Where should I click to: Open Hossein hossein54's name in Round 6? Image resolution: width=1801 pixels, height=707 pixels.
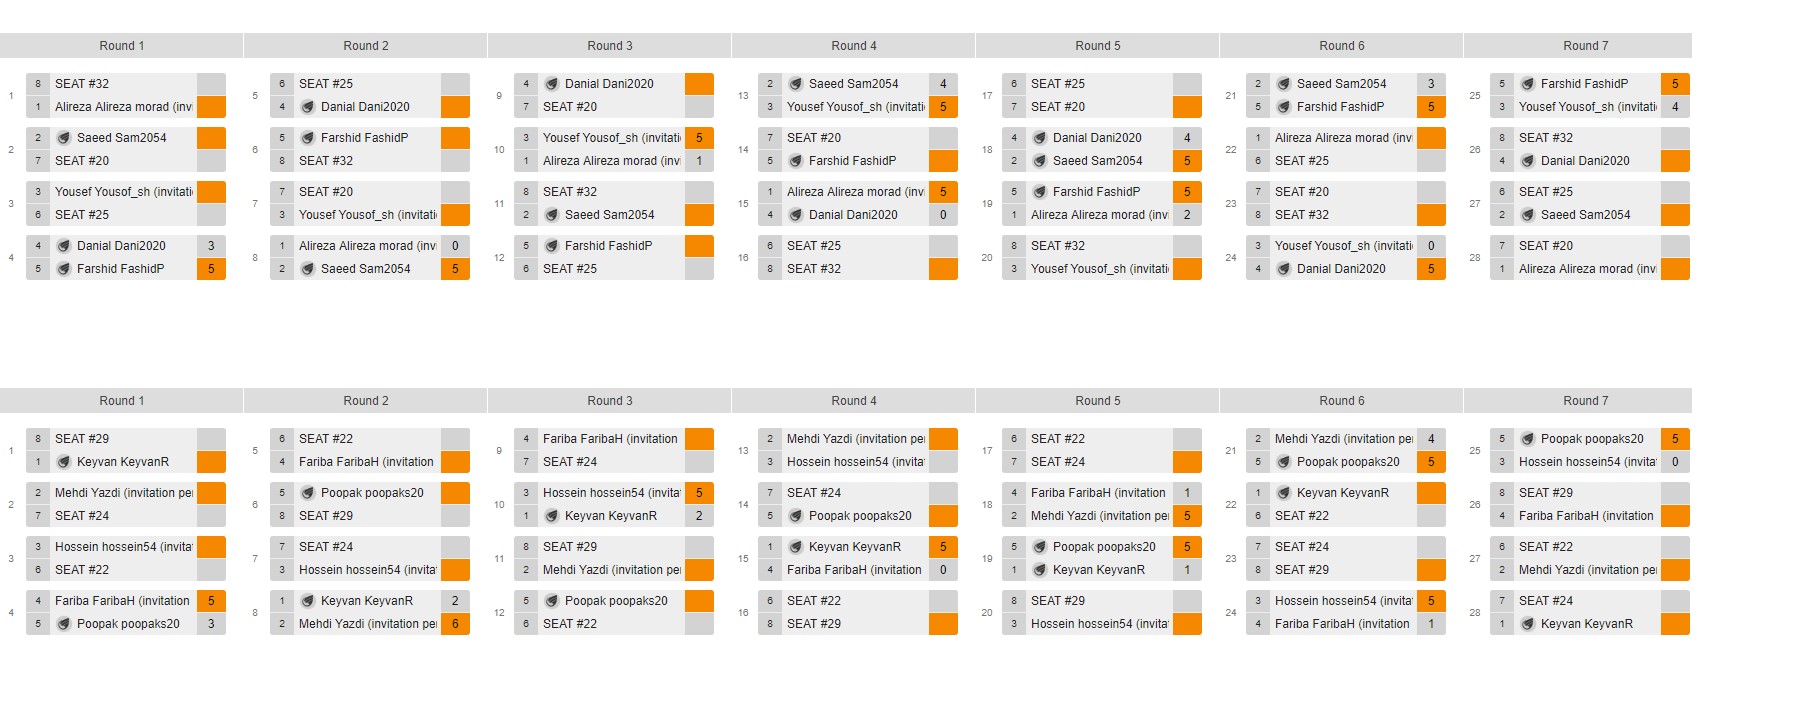[x=1342, y=601]
